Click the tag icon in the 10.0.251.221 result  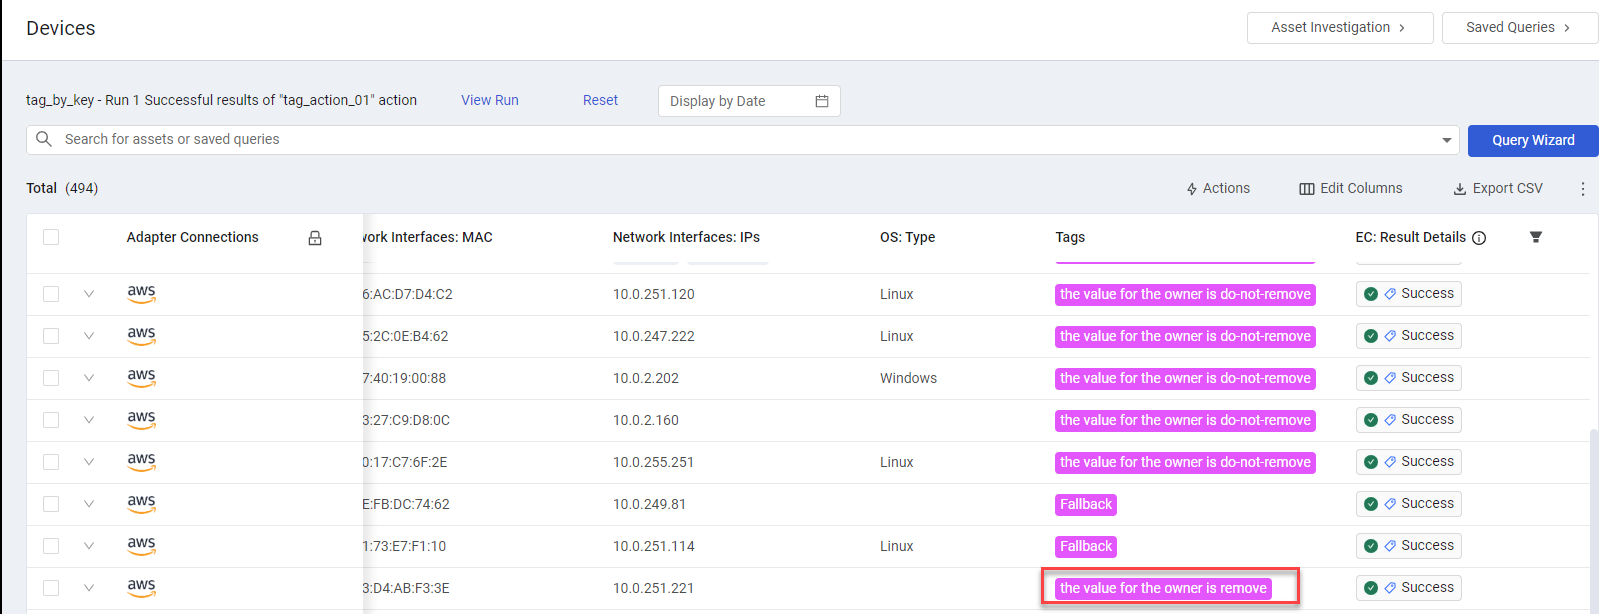pos(1390,588)
